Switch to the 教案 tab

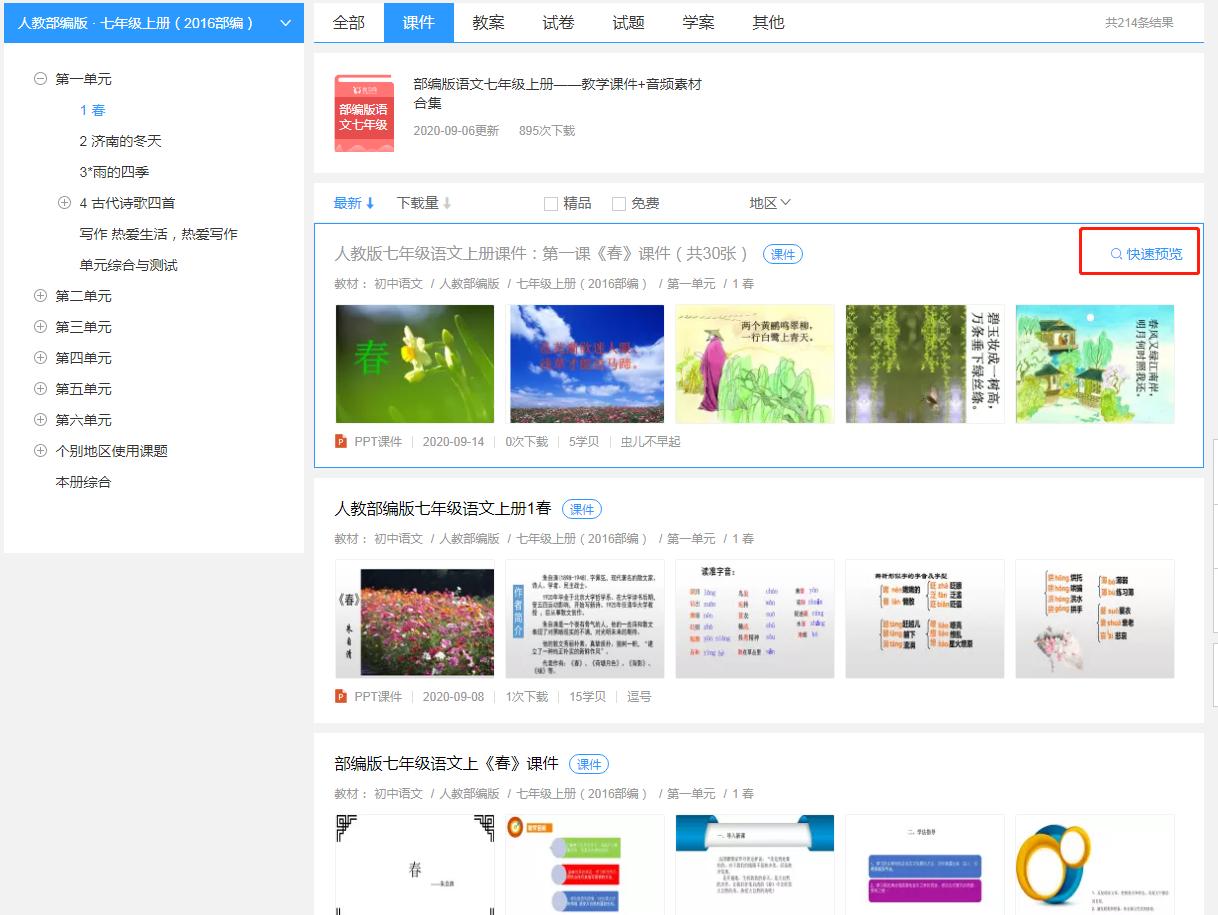pyautogui.click(x=487, y=22)
